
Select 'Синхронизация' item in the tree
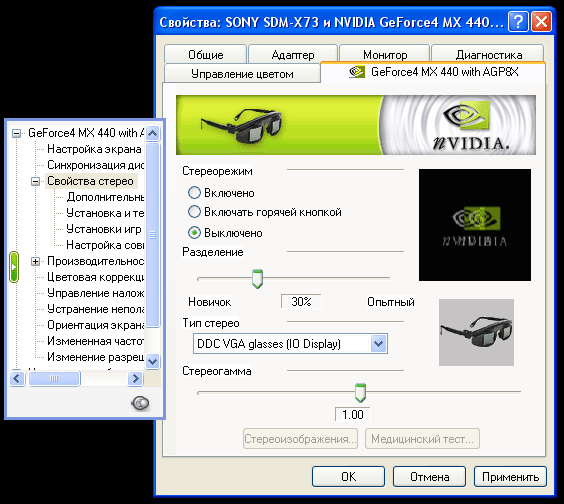[x=95, y=165]
